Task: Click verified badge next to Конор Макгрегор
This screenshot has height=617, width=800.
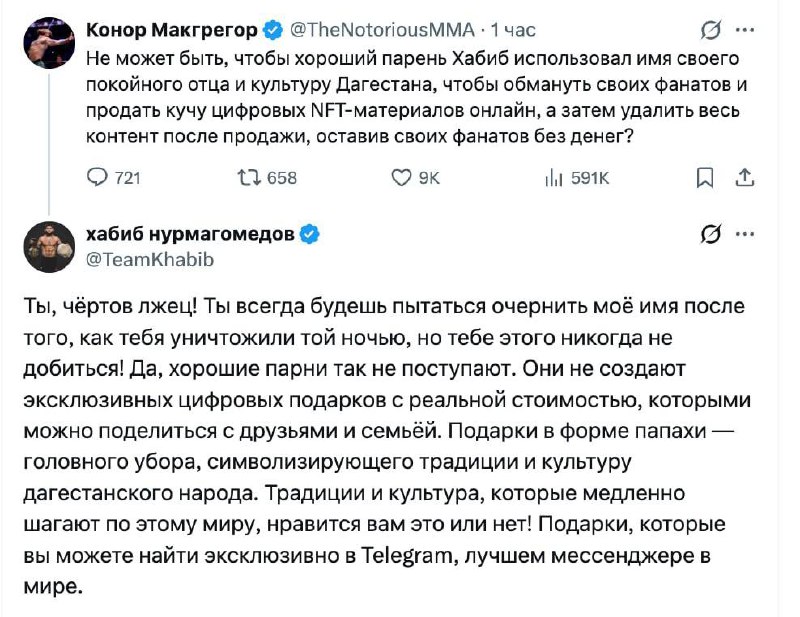Action: pos(274,28)
